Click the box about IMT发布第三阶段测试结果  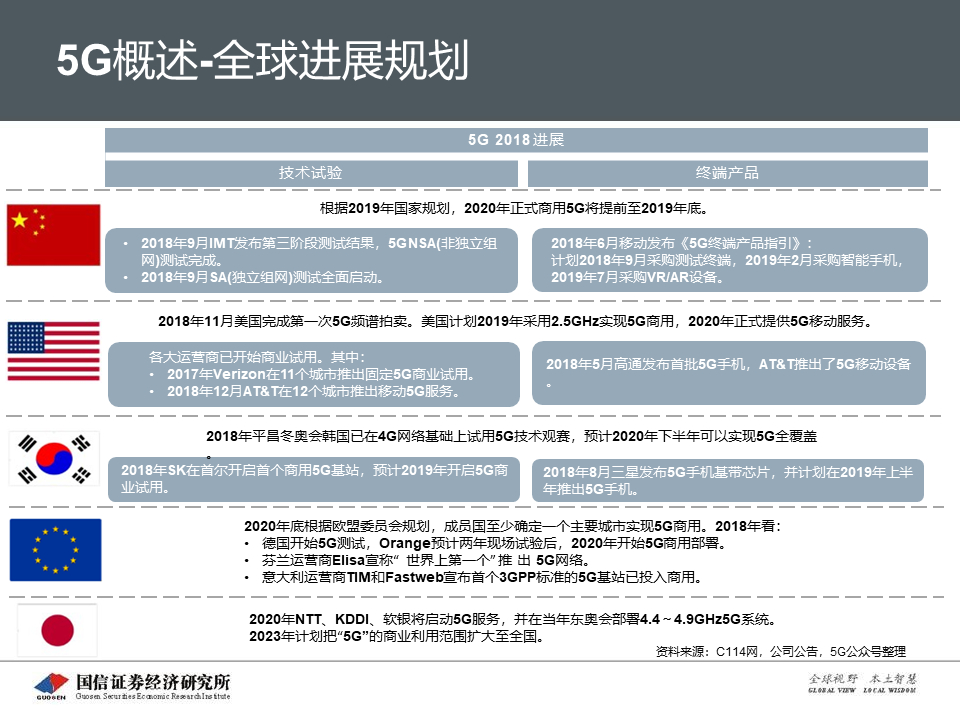pyautogui.click(x=311, y=260)
